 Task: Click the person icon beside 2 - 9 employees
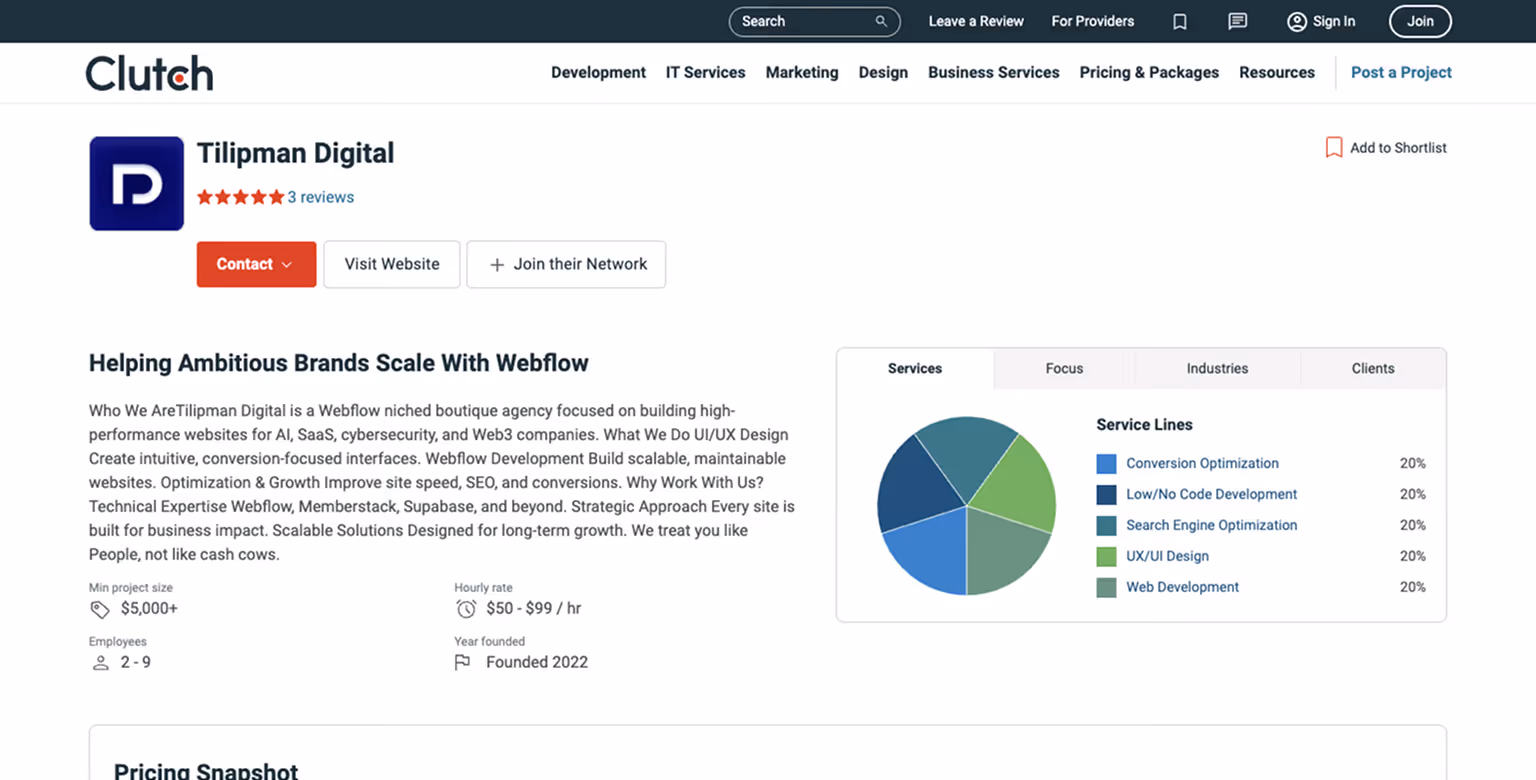click(100, 662)
